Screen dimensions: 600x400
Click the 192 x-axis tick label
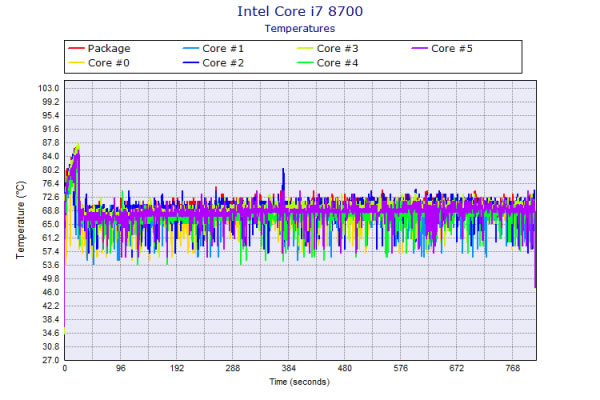(x=177, y=368)
